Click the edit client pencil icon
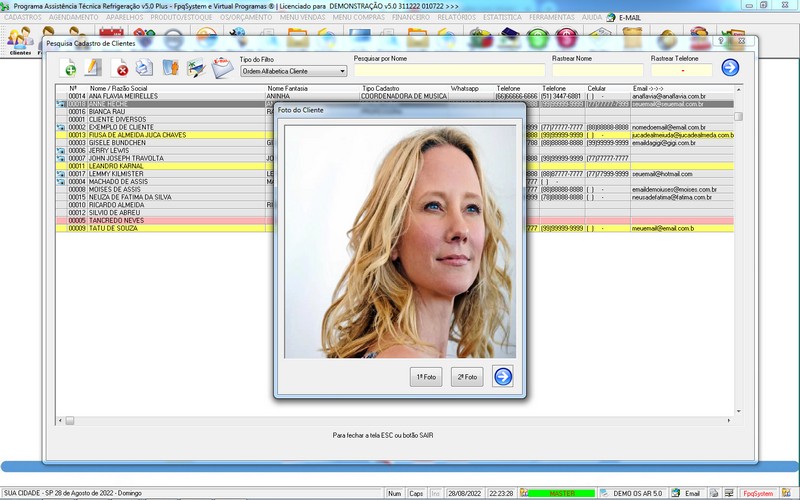This screenshot has height=500, width=800. tap(93, 67)
